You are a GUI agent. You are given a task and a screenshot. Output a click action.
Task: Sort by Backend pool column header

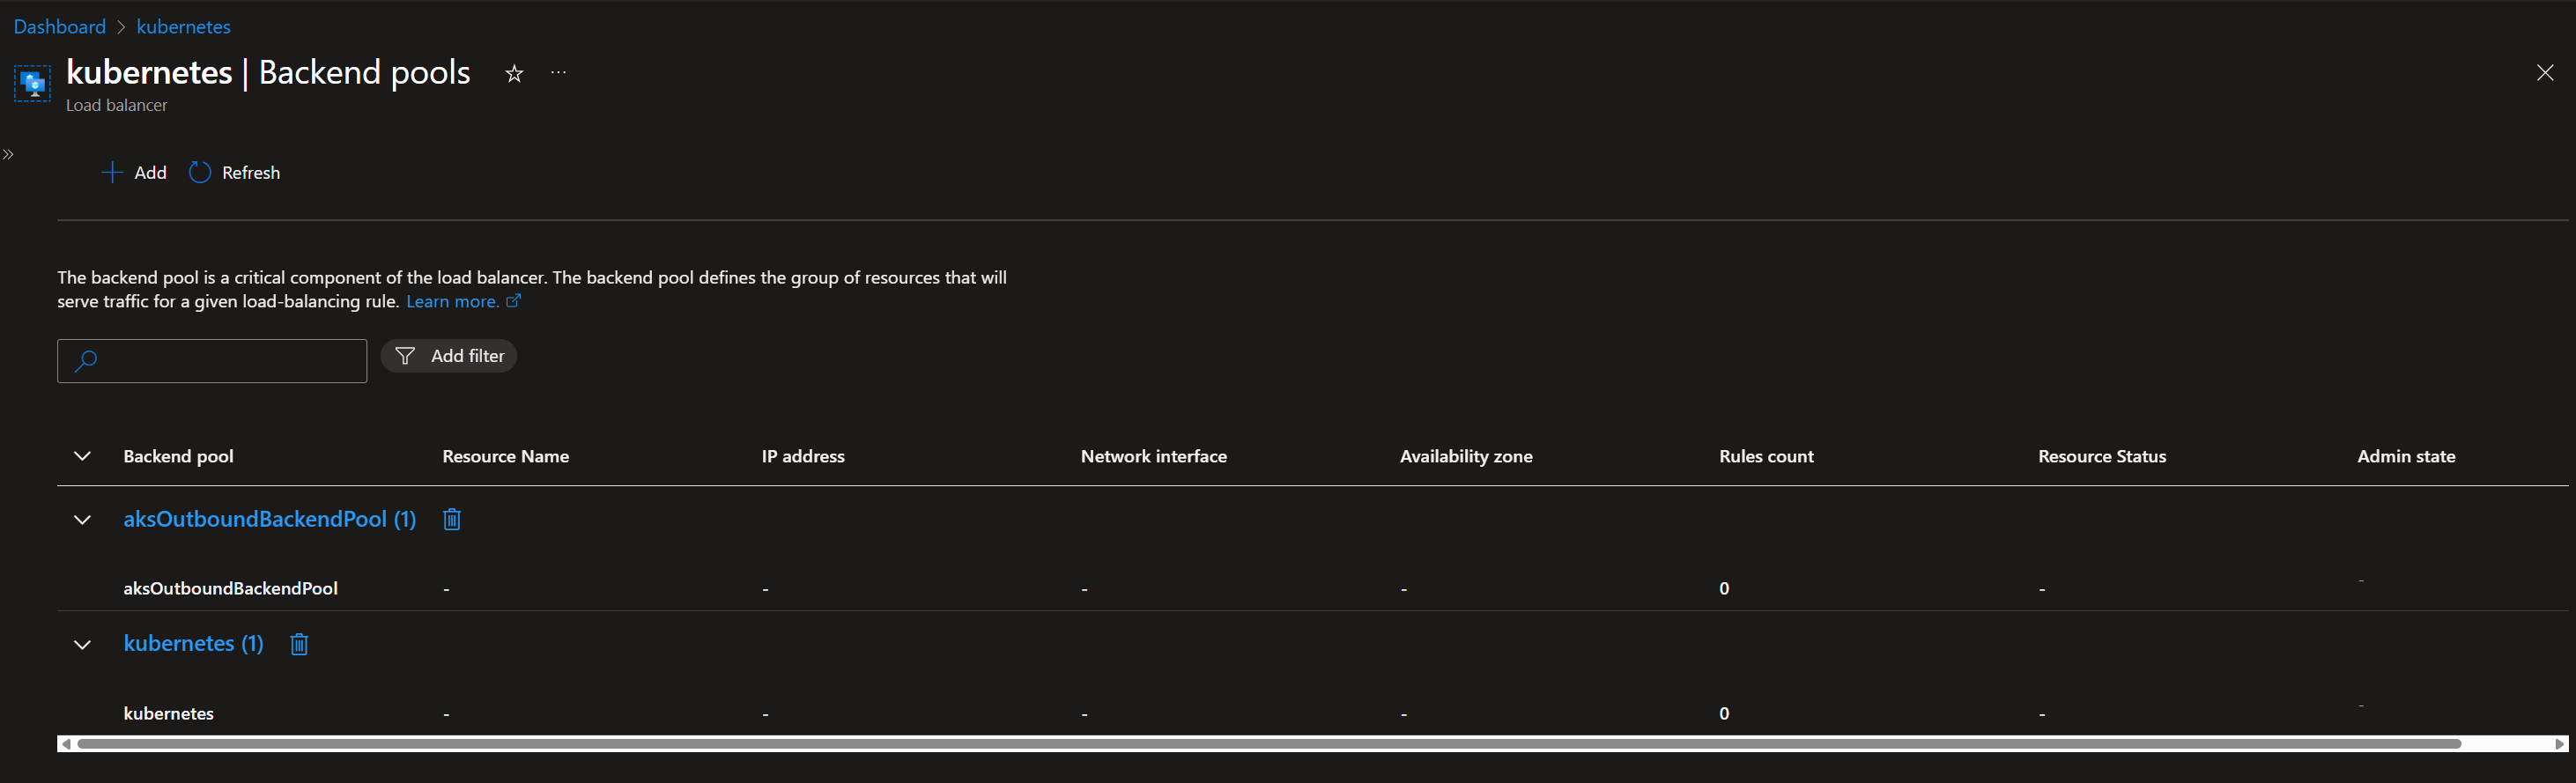point(178,456)
